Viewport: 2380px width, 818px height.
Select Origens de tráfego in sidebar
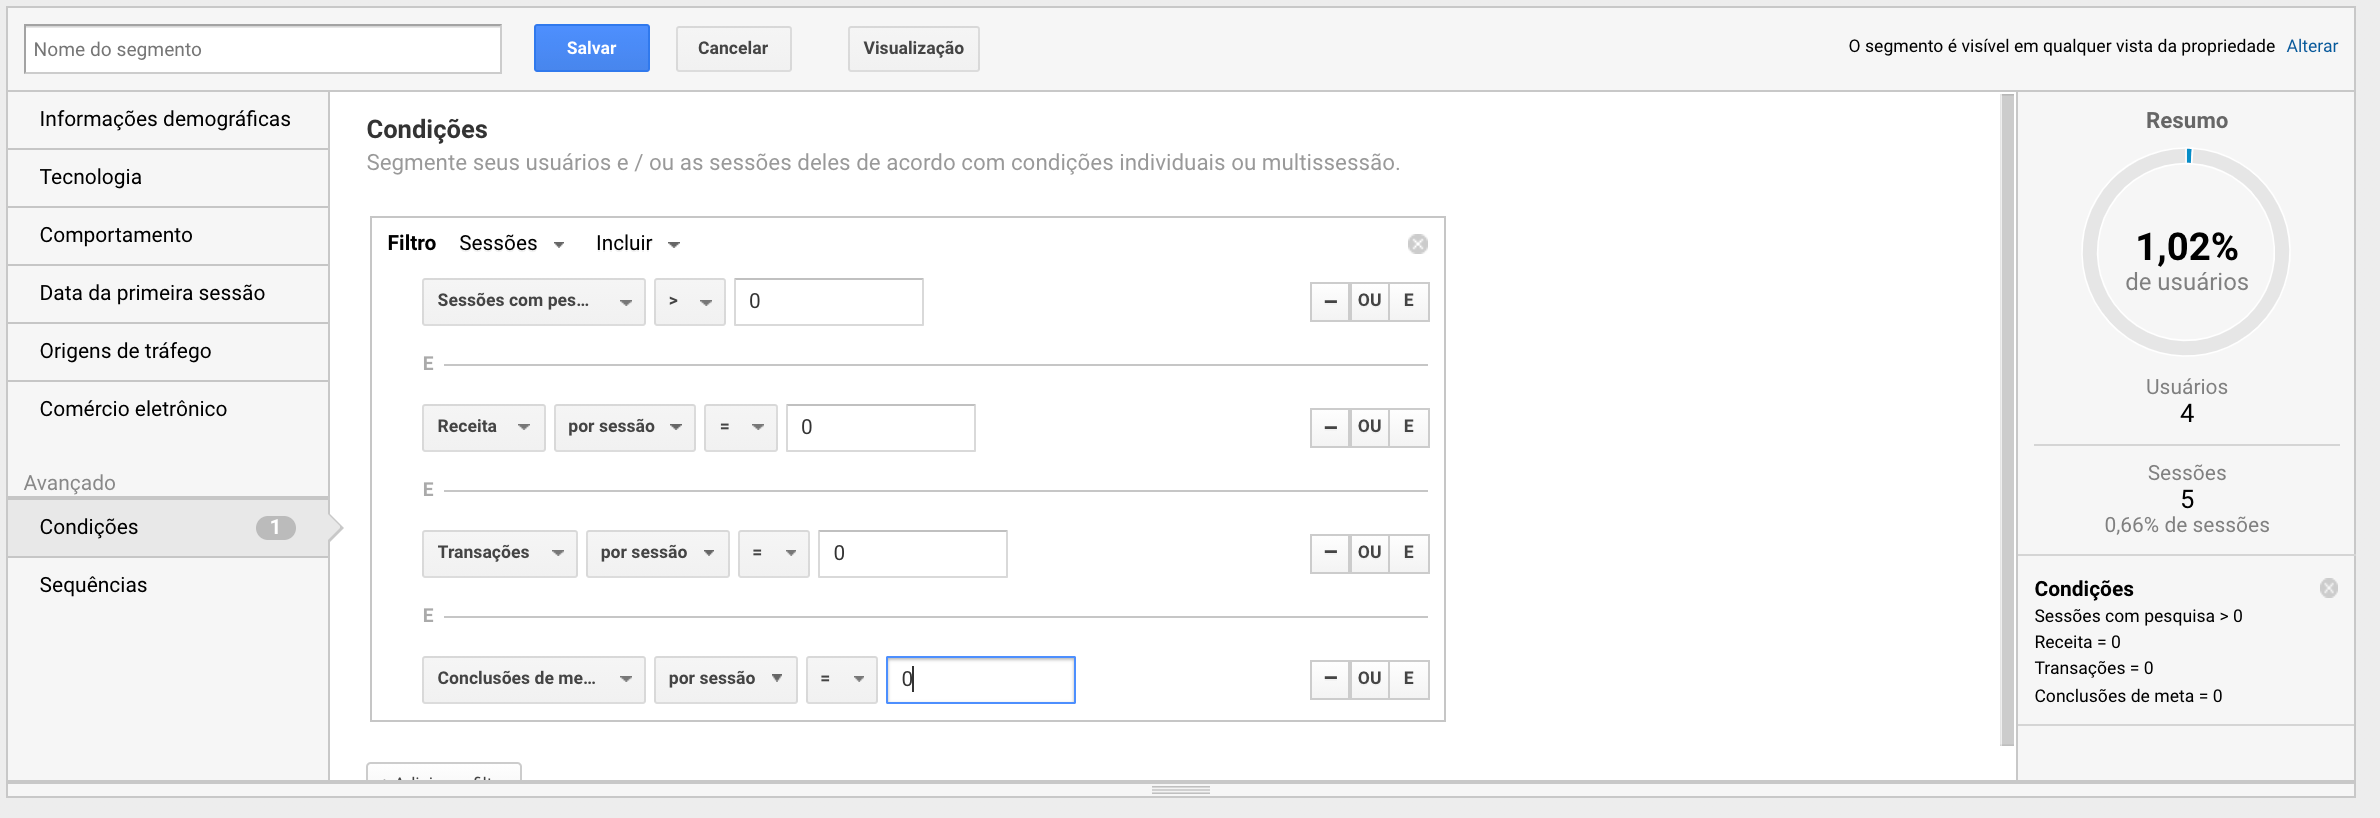coord(125,351)
